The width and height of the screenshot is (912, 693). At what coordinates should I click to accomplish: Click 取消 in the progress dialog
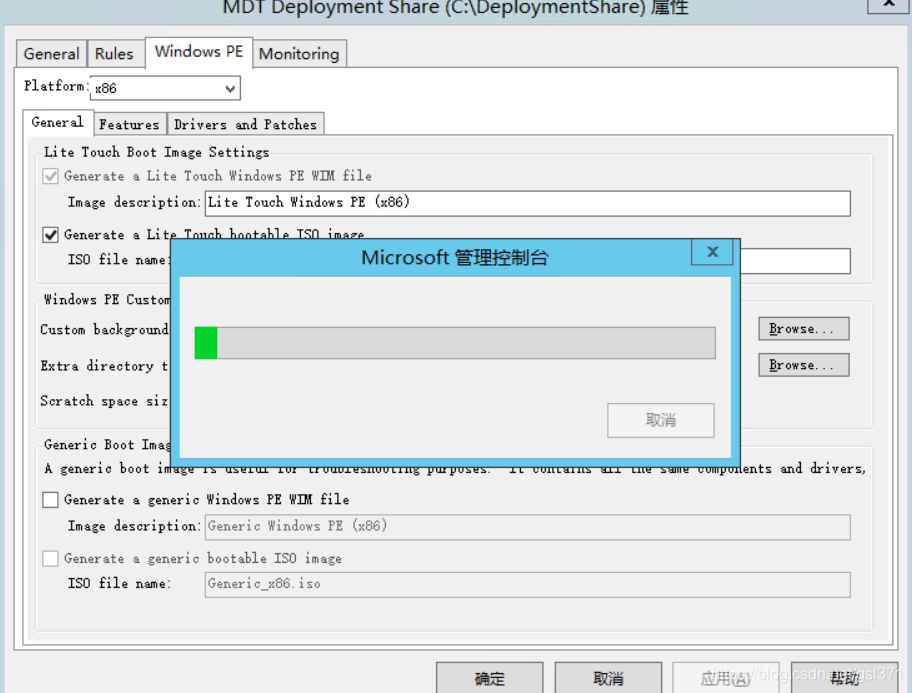pyautogui.click(x=661, y=420)
